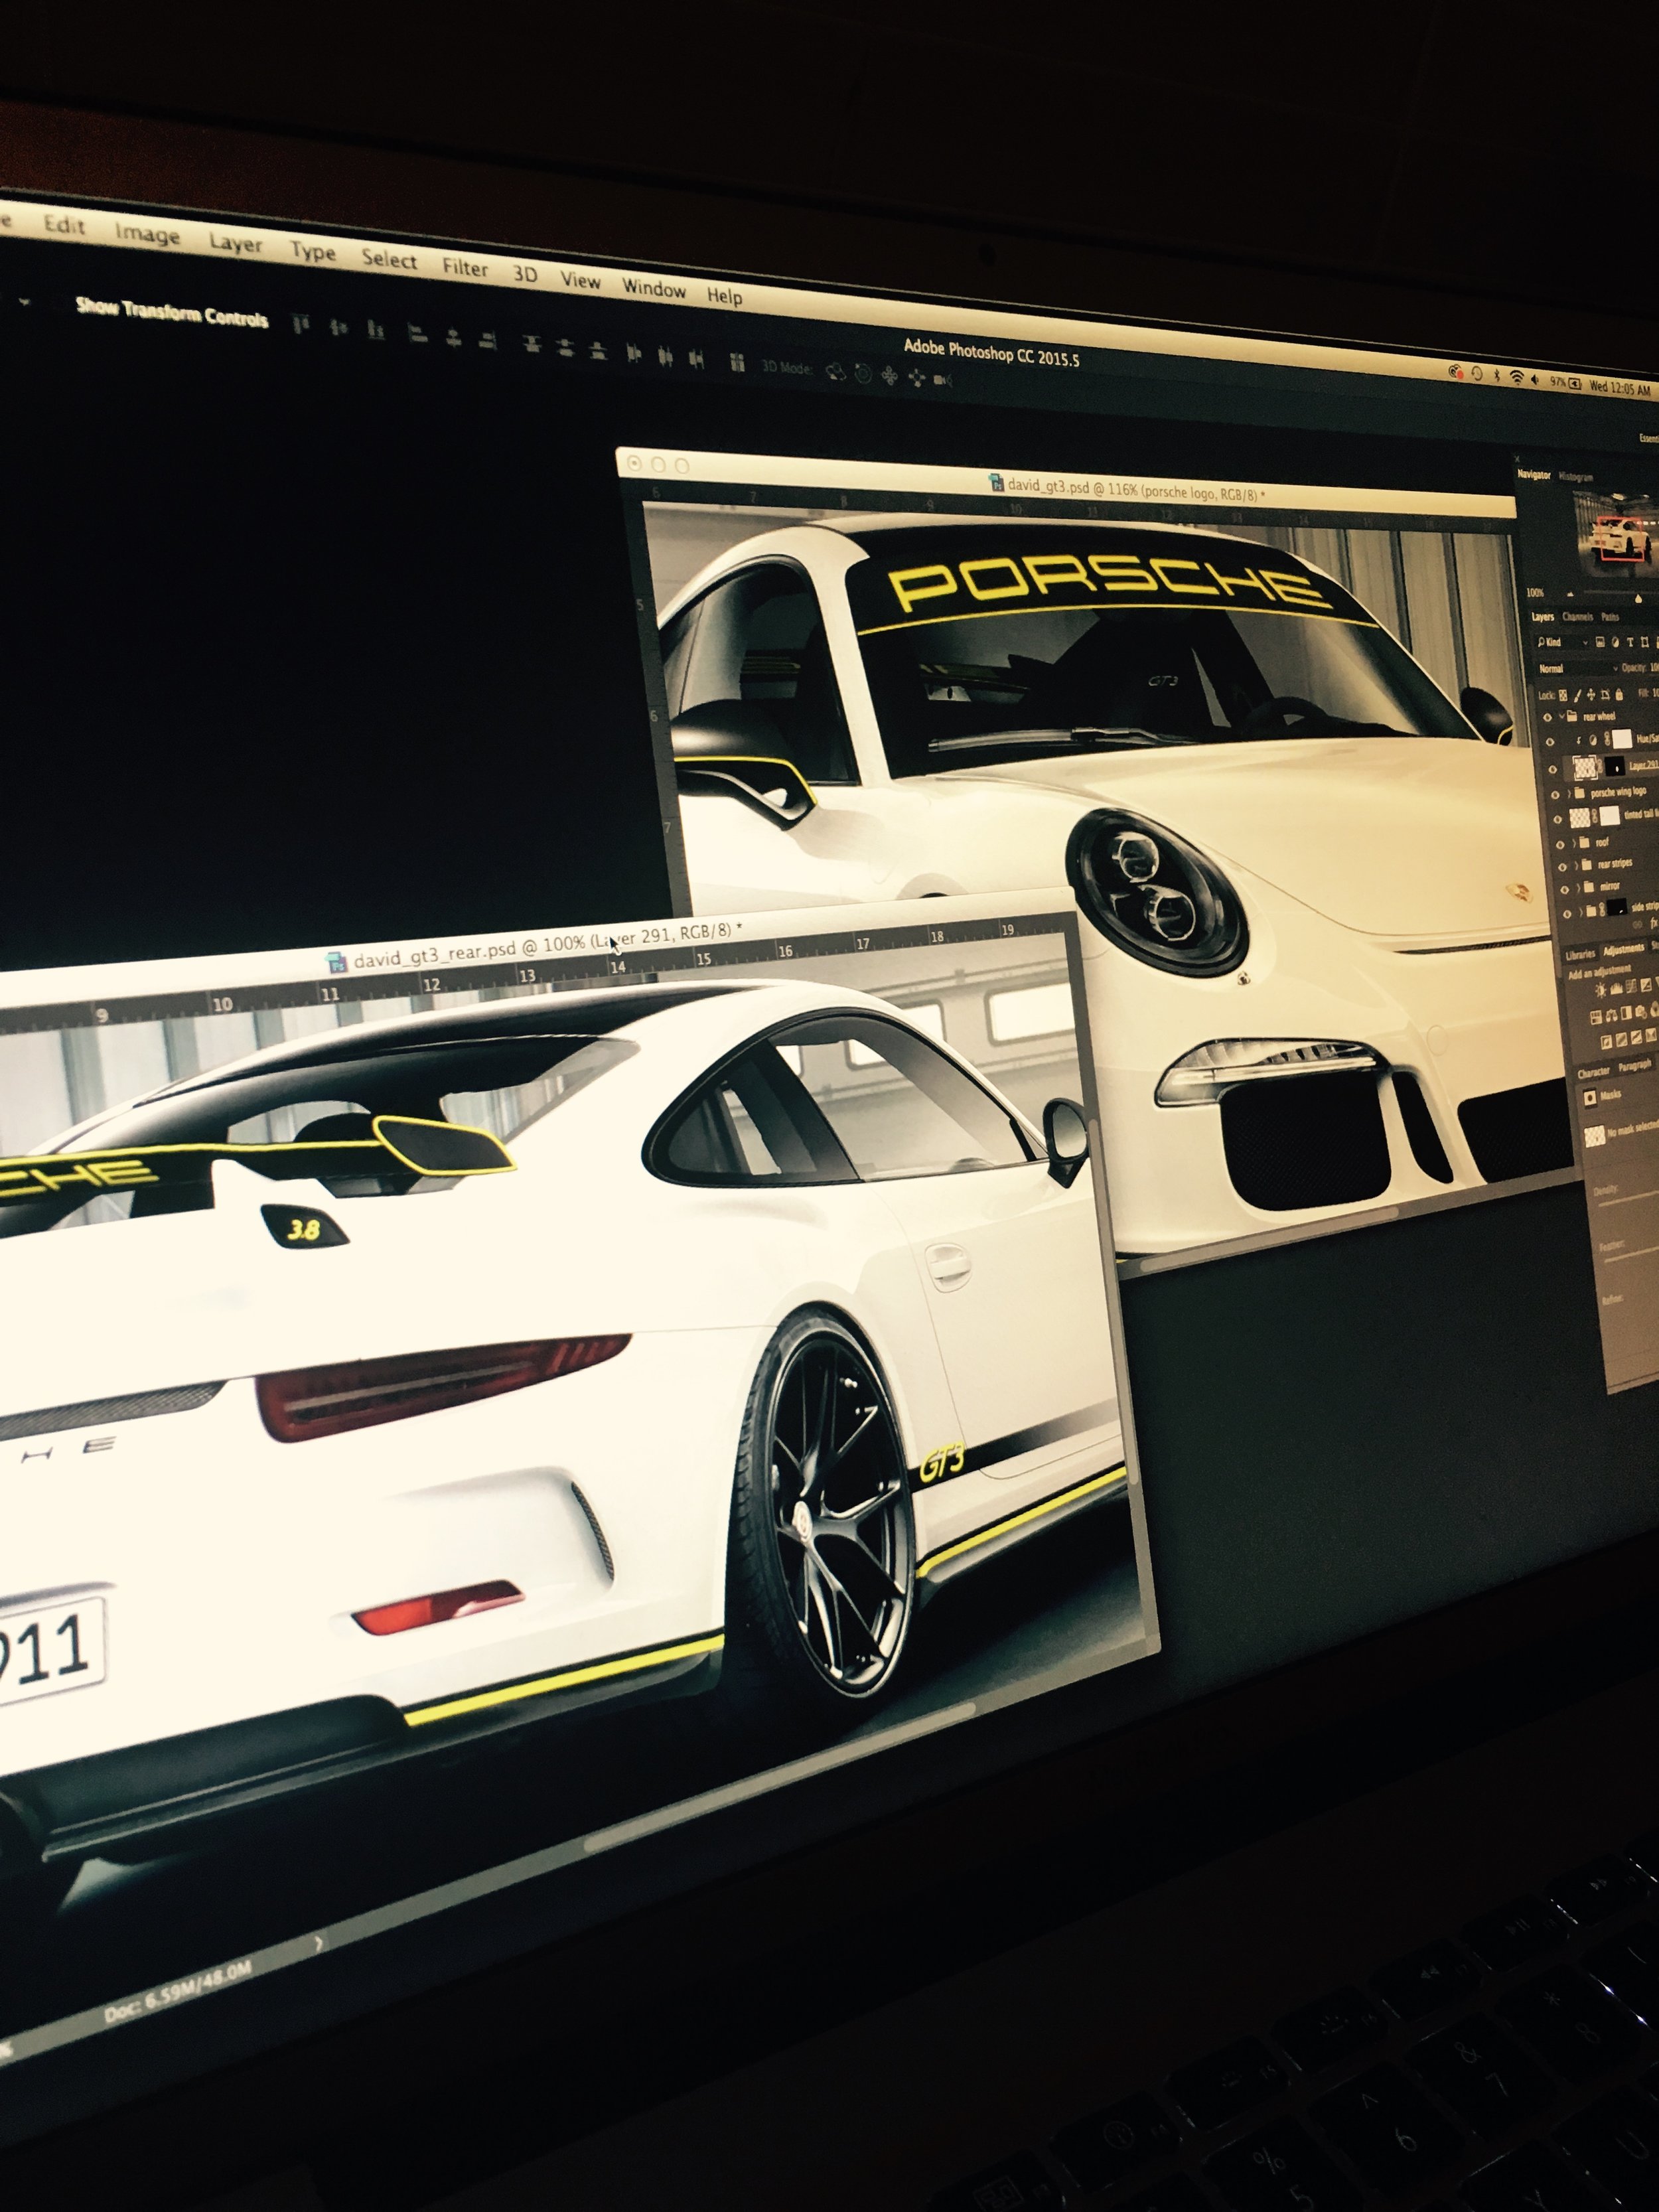This screenshot has height=2212, width=1659.
Task: Switch to the Libraries tab
Action: pyautogui.click(x=1580, y=955)
